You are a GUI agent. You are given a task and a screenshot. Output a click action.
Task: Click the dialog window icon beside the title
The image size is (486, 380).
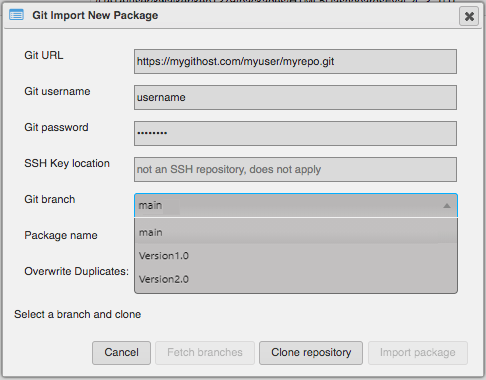click(16, 15)
